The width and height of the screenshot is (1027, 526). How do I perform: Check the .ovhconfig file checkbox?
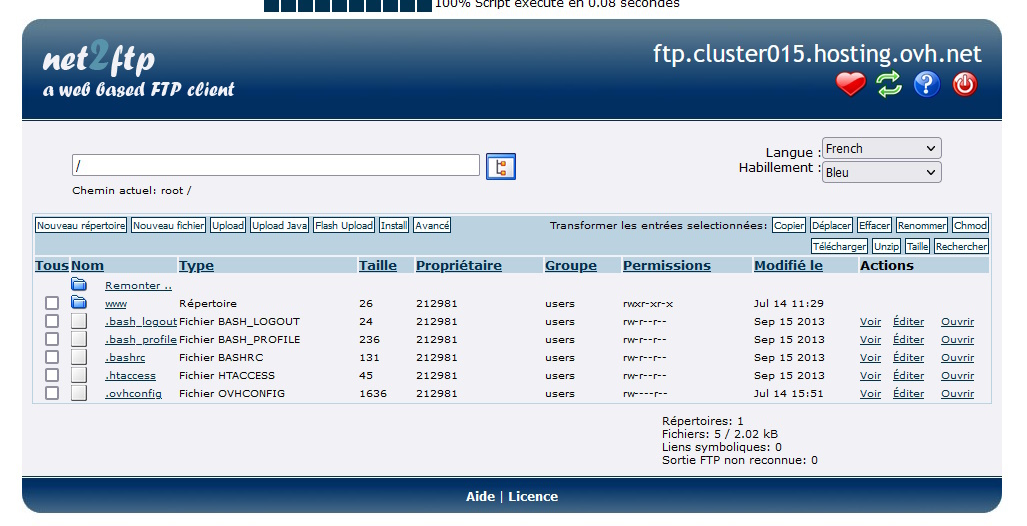tap(52, 393)
